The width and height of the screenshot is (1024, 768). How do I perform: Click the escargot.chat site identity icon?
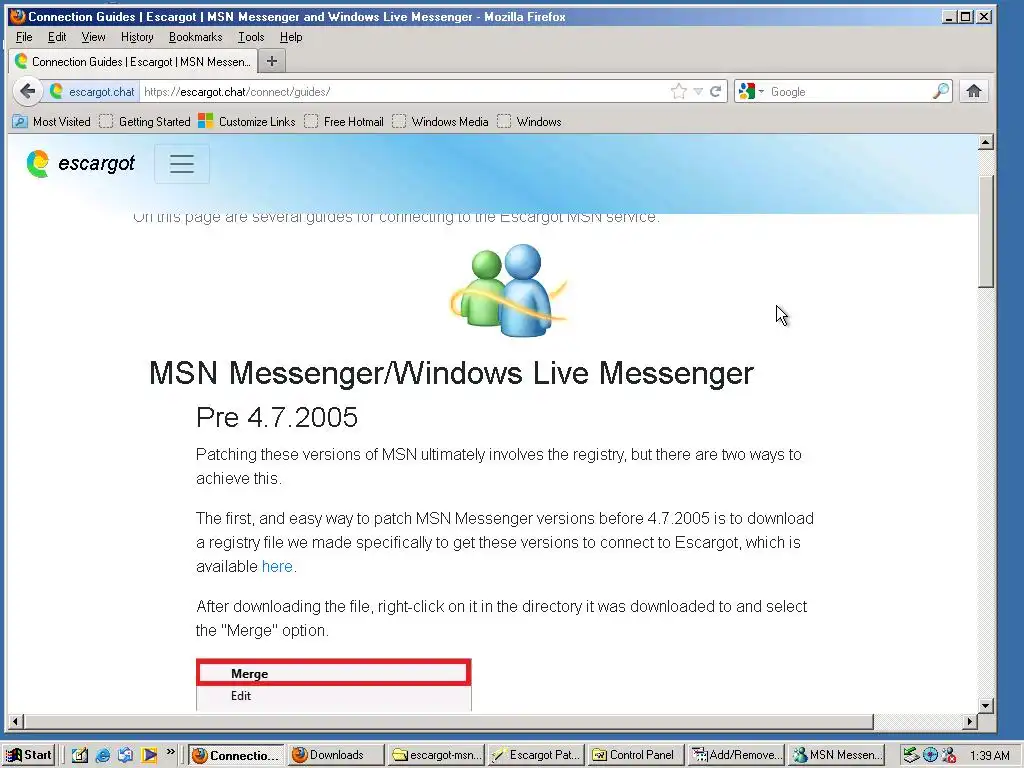[92, 91]
